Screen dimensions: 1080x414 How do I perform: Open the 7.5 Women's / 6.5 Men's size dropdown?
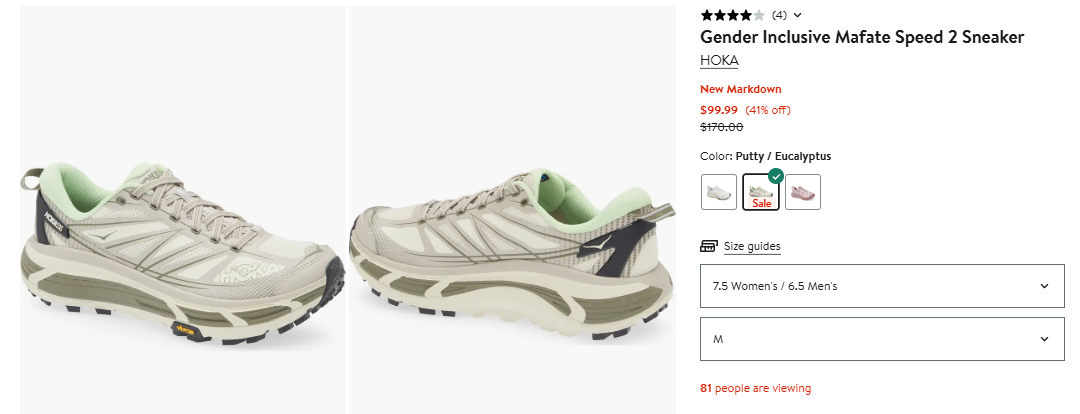(882, 286)
